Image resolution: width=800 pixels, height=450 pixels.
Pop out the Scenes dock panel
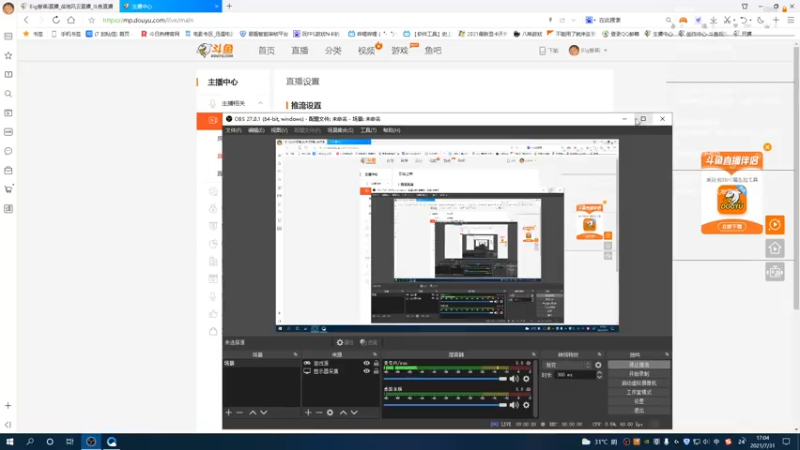[x=295, y=354]
